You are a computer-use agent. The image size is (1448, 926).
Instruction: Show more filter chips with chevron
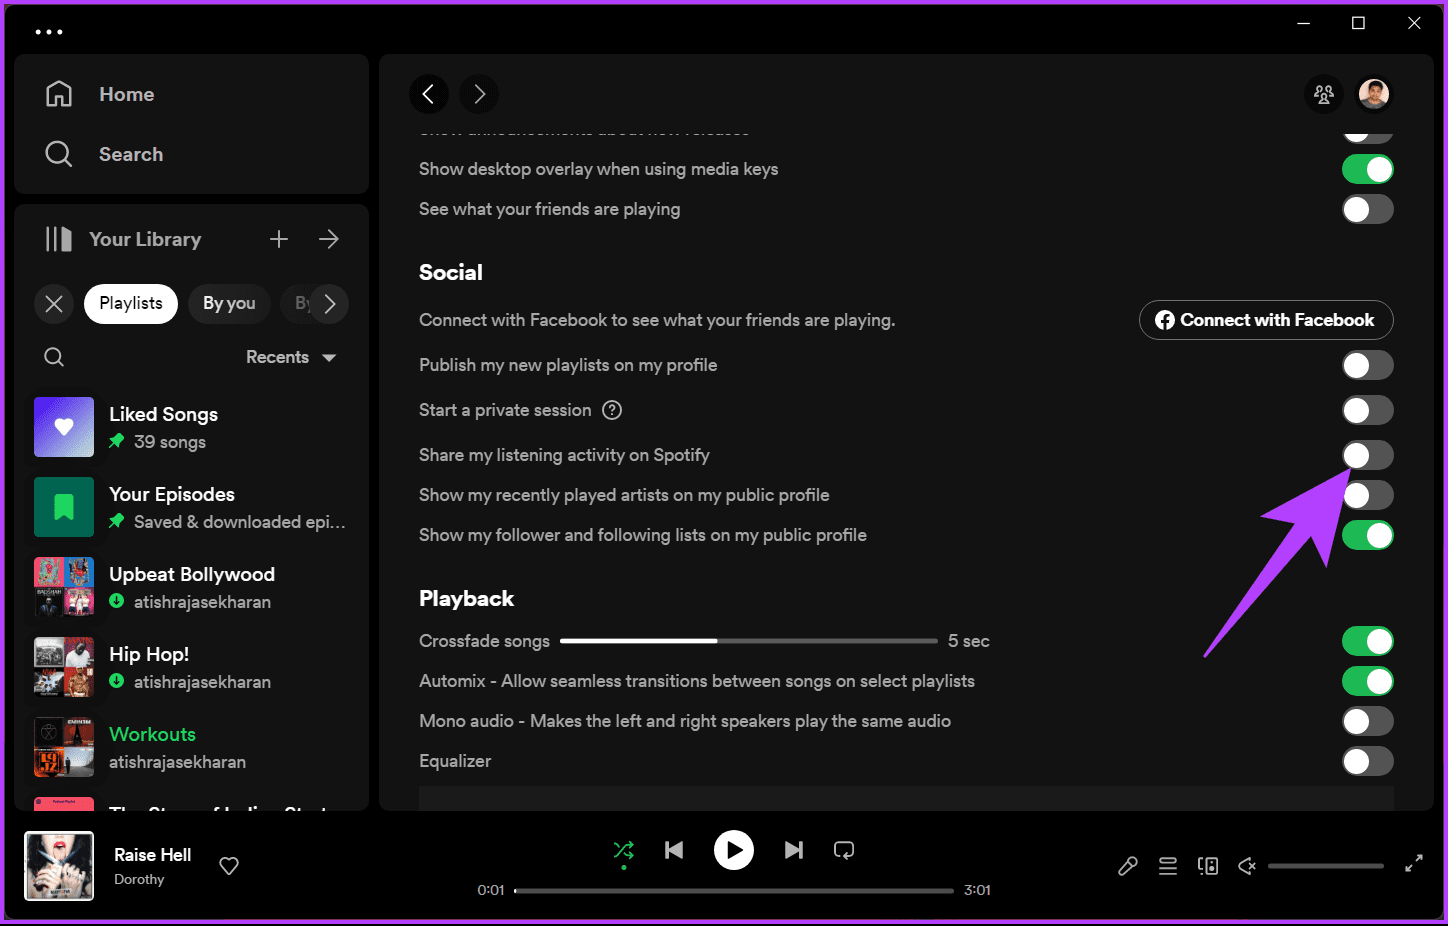(330, 304)
